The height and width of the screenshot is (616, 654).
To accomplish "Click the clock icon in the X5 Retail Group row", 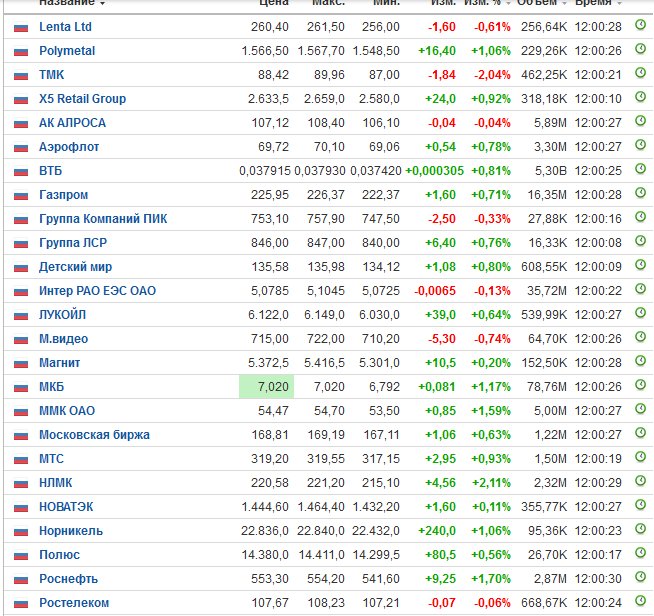I will click(640, 97).
